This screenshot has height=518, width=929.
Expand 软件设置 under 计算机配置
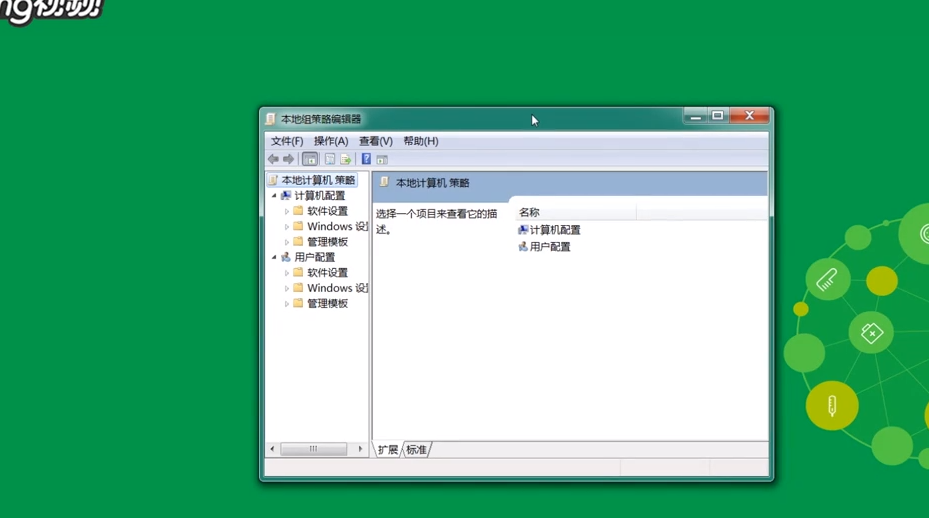pos(287,211)
